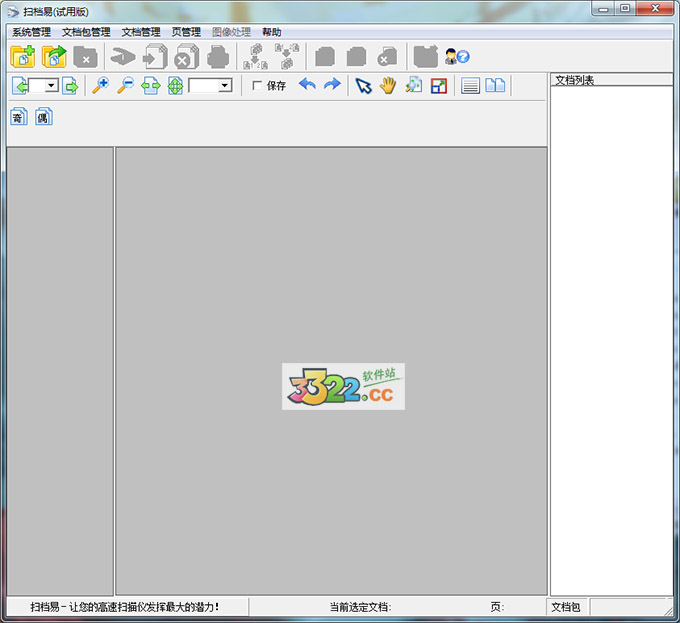Image resolution: width=680 pixels, height=623 pixels.
Task: Click the 当前选定文档 status text
Action: click(360, 607)
